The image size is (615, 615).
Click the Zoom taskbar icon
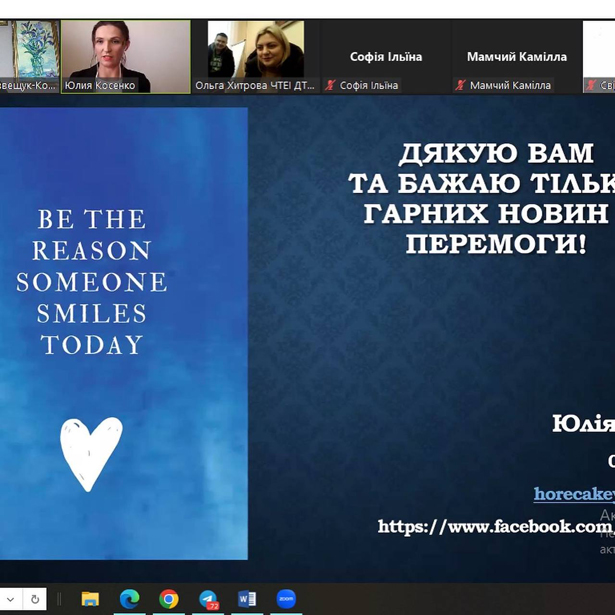coord(286,599)
